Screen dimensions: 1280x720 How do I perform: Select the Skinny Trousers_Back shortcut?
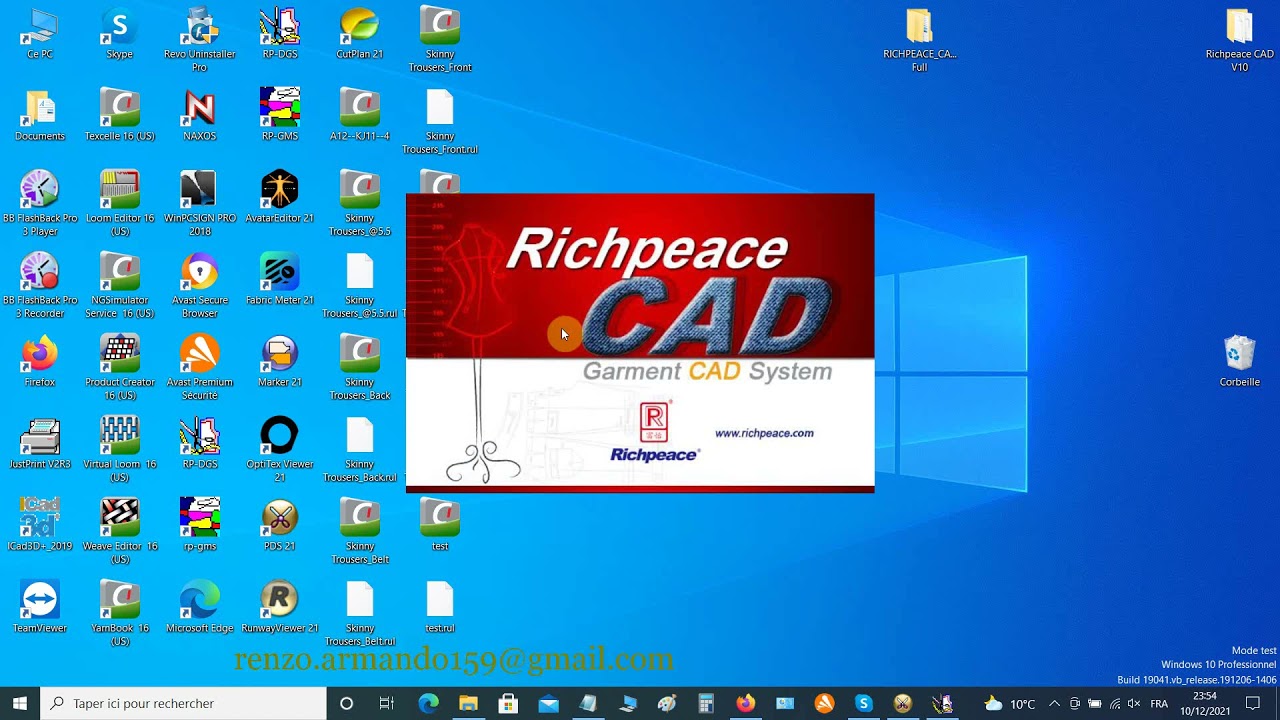360,368
